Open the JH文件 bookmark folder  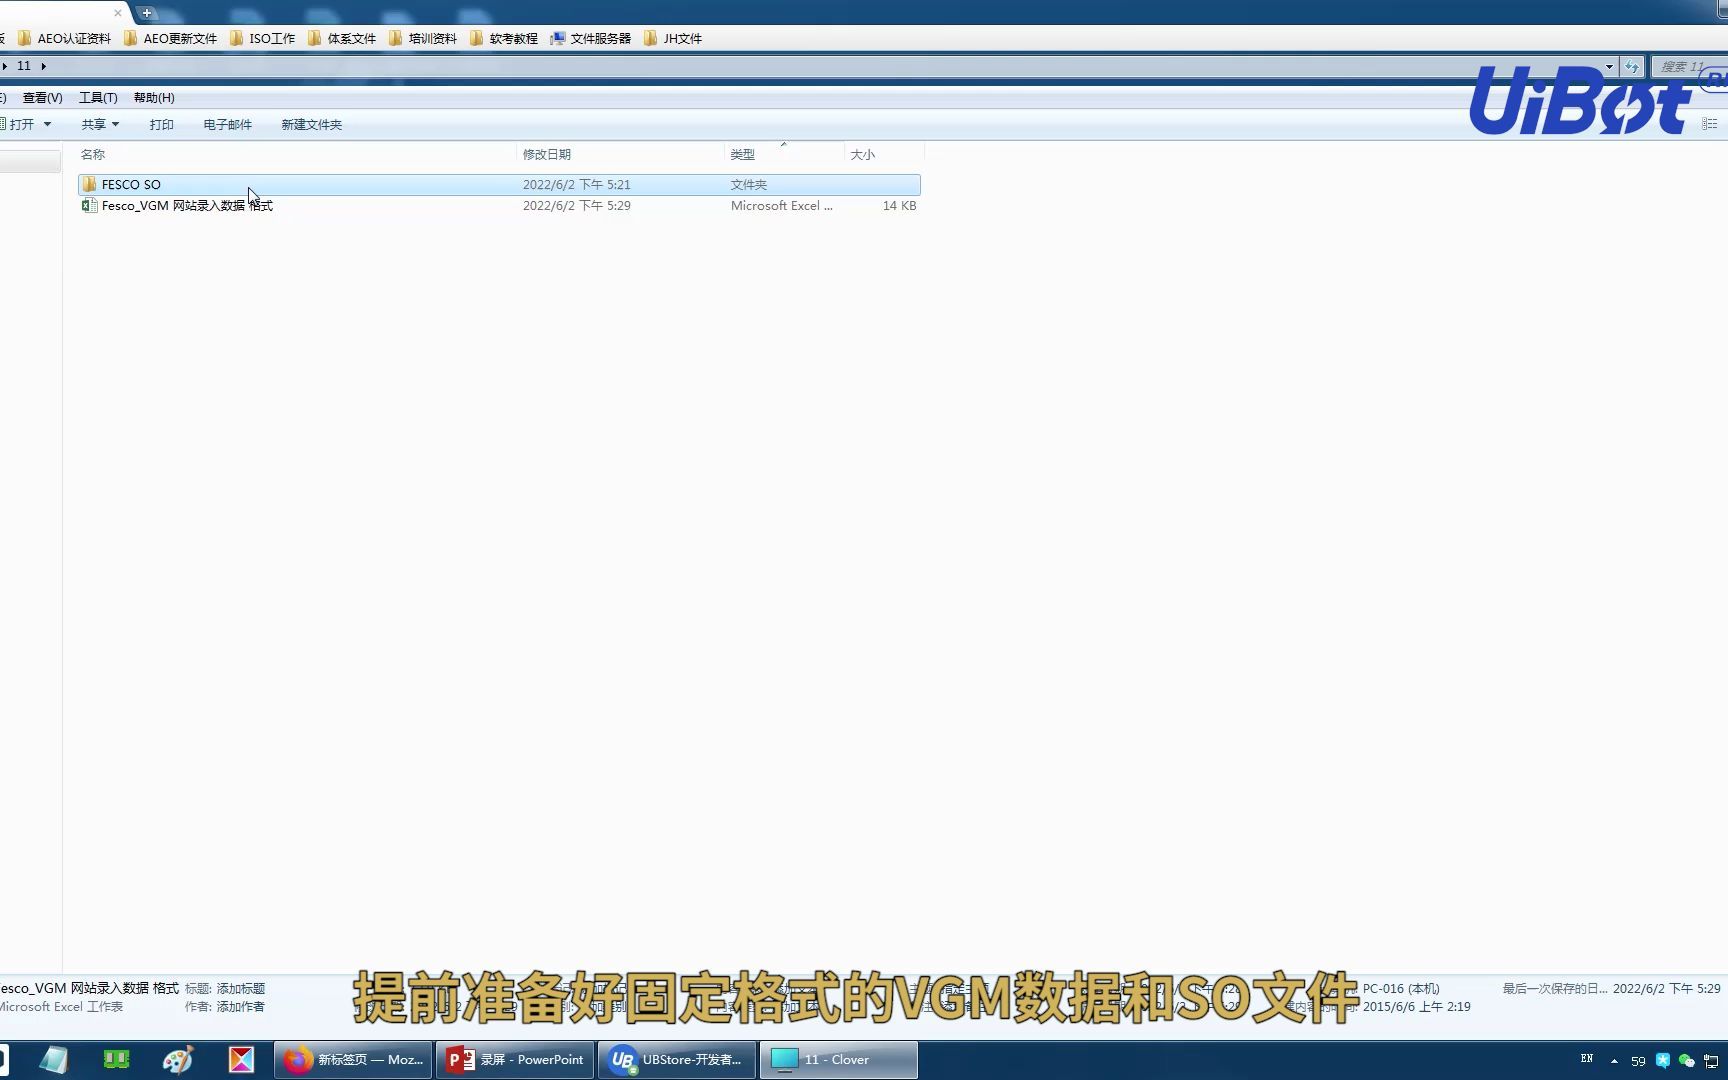673,38
